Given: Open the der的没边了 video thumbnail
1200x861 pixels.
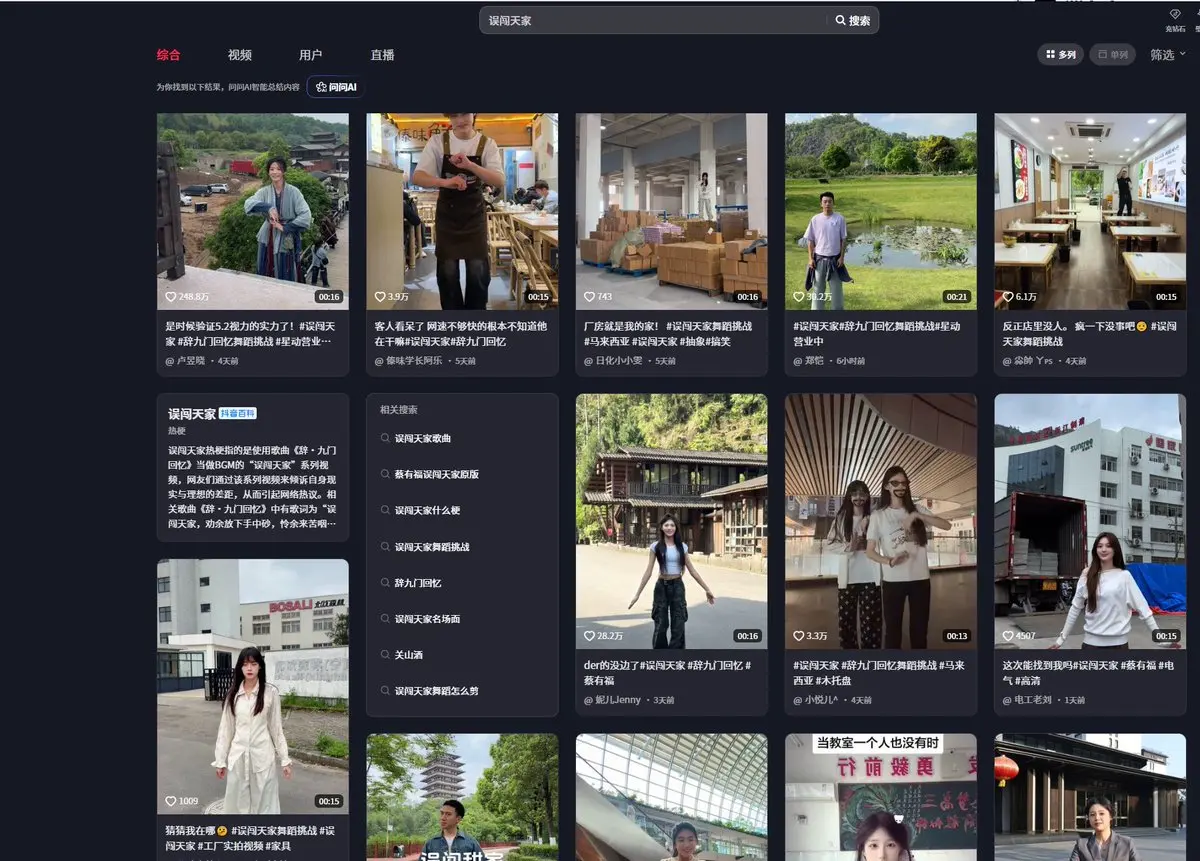Looking at the screenshot, I should pos(671,521).
